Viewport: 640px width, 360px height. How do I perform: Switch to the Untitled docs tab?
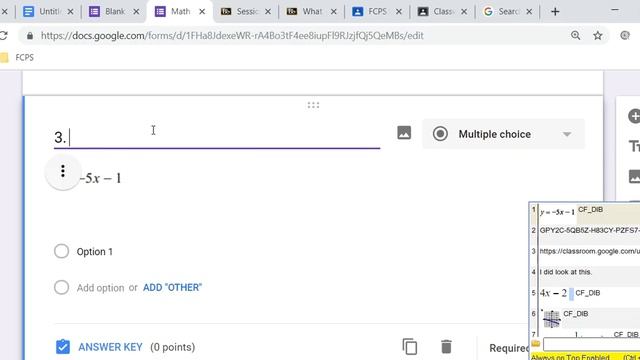(48, 12)
